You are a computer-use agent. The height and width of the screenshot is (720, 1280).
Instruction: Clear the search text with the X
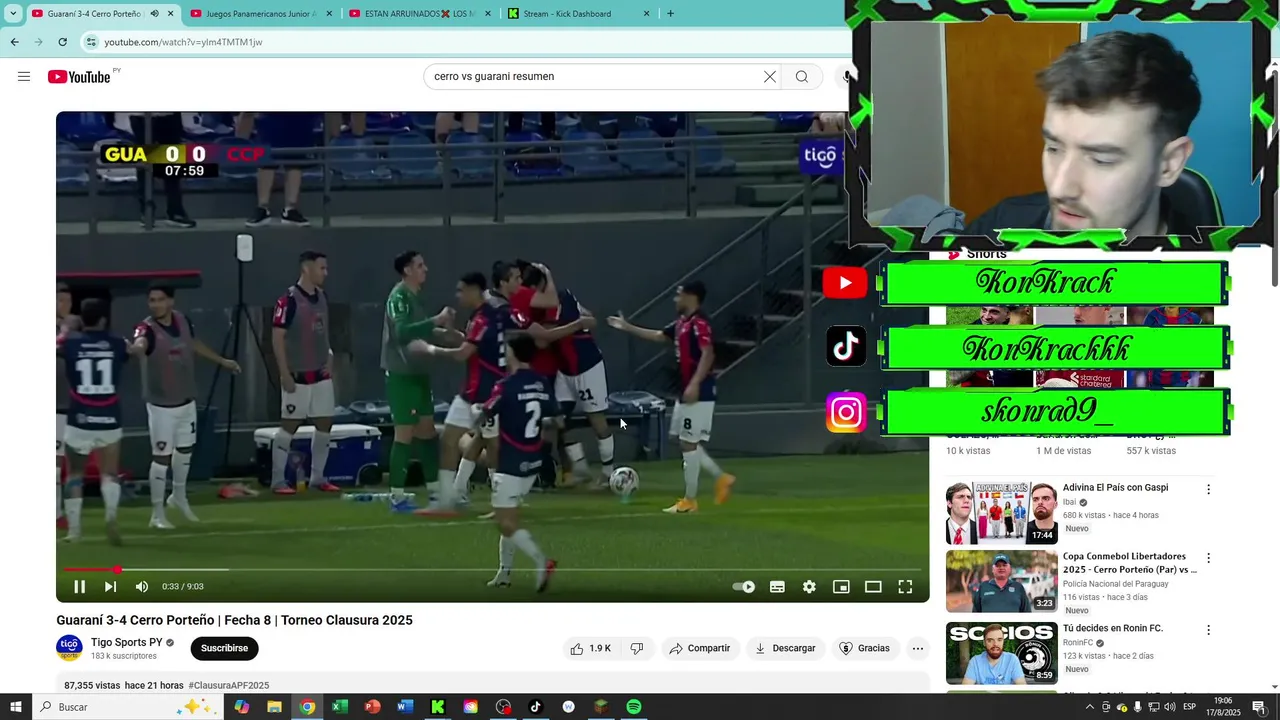pos(770,76)
